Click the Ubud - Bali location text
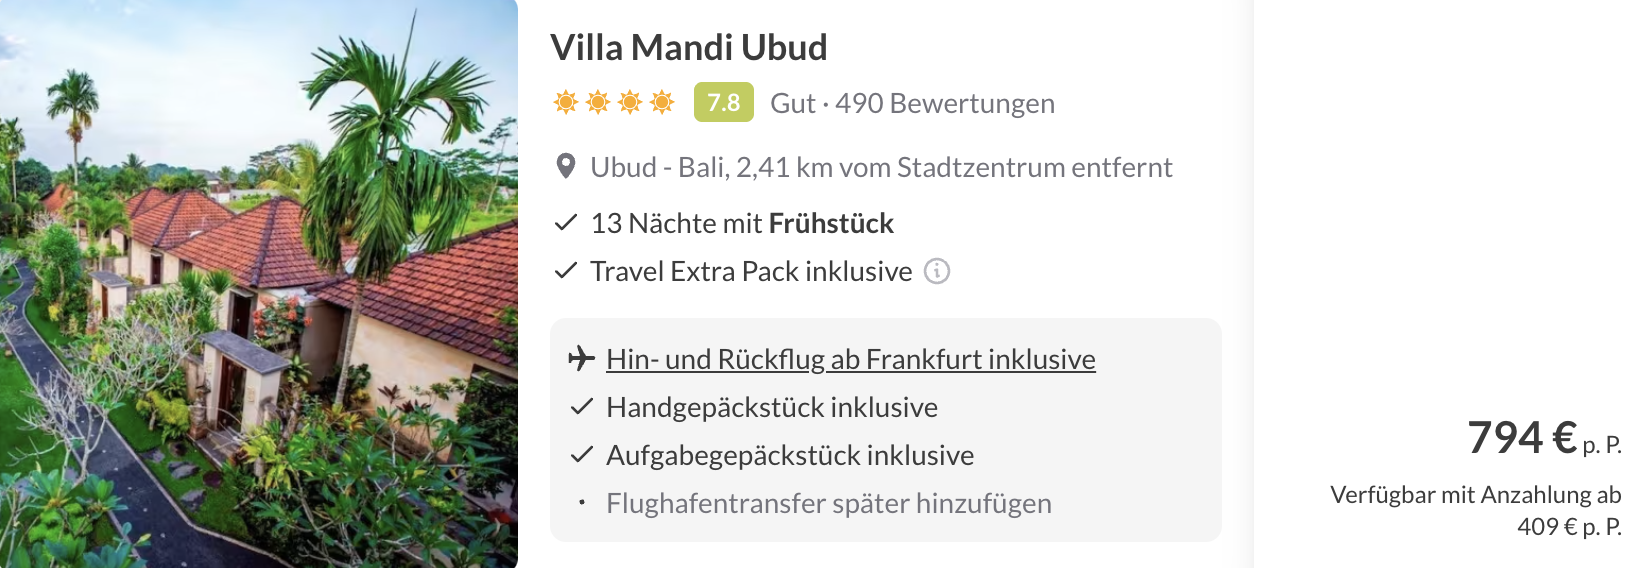The image size is (1644, 568). 880,167
